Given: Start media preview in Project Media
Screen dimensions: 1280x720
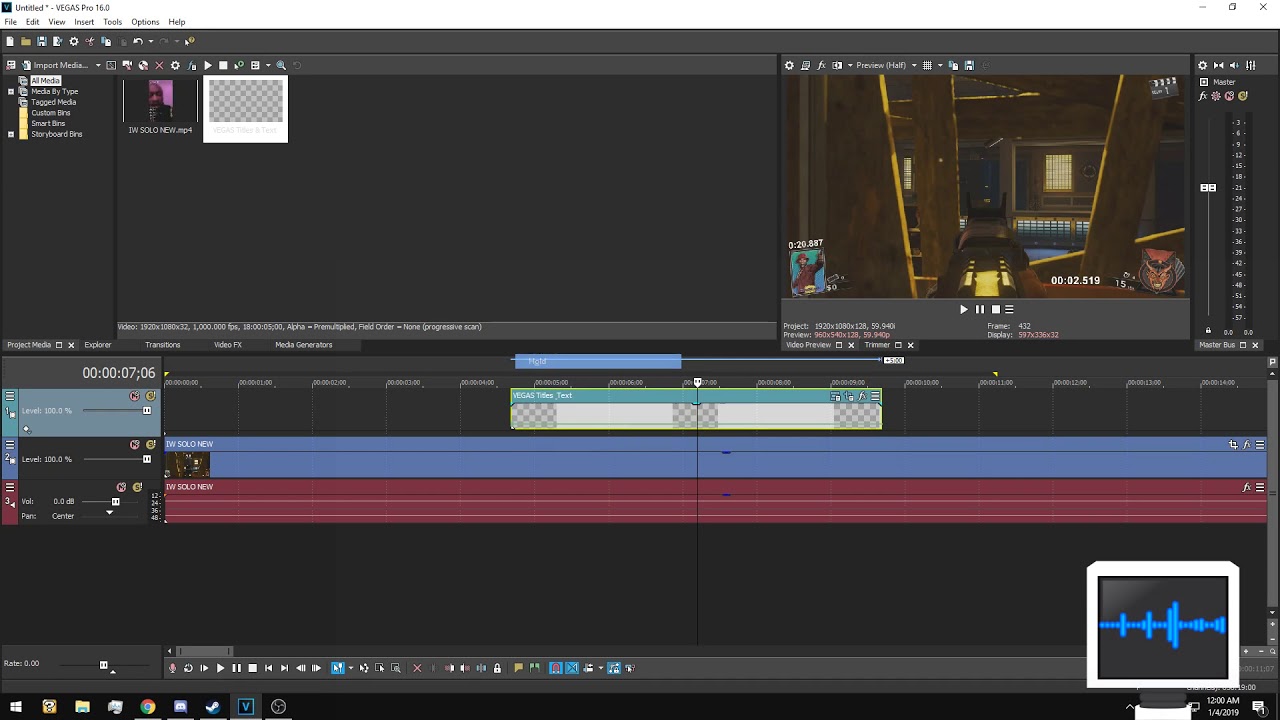Looking at the screenshot, I should (x=207, y=65).
